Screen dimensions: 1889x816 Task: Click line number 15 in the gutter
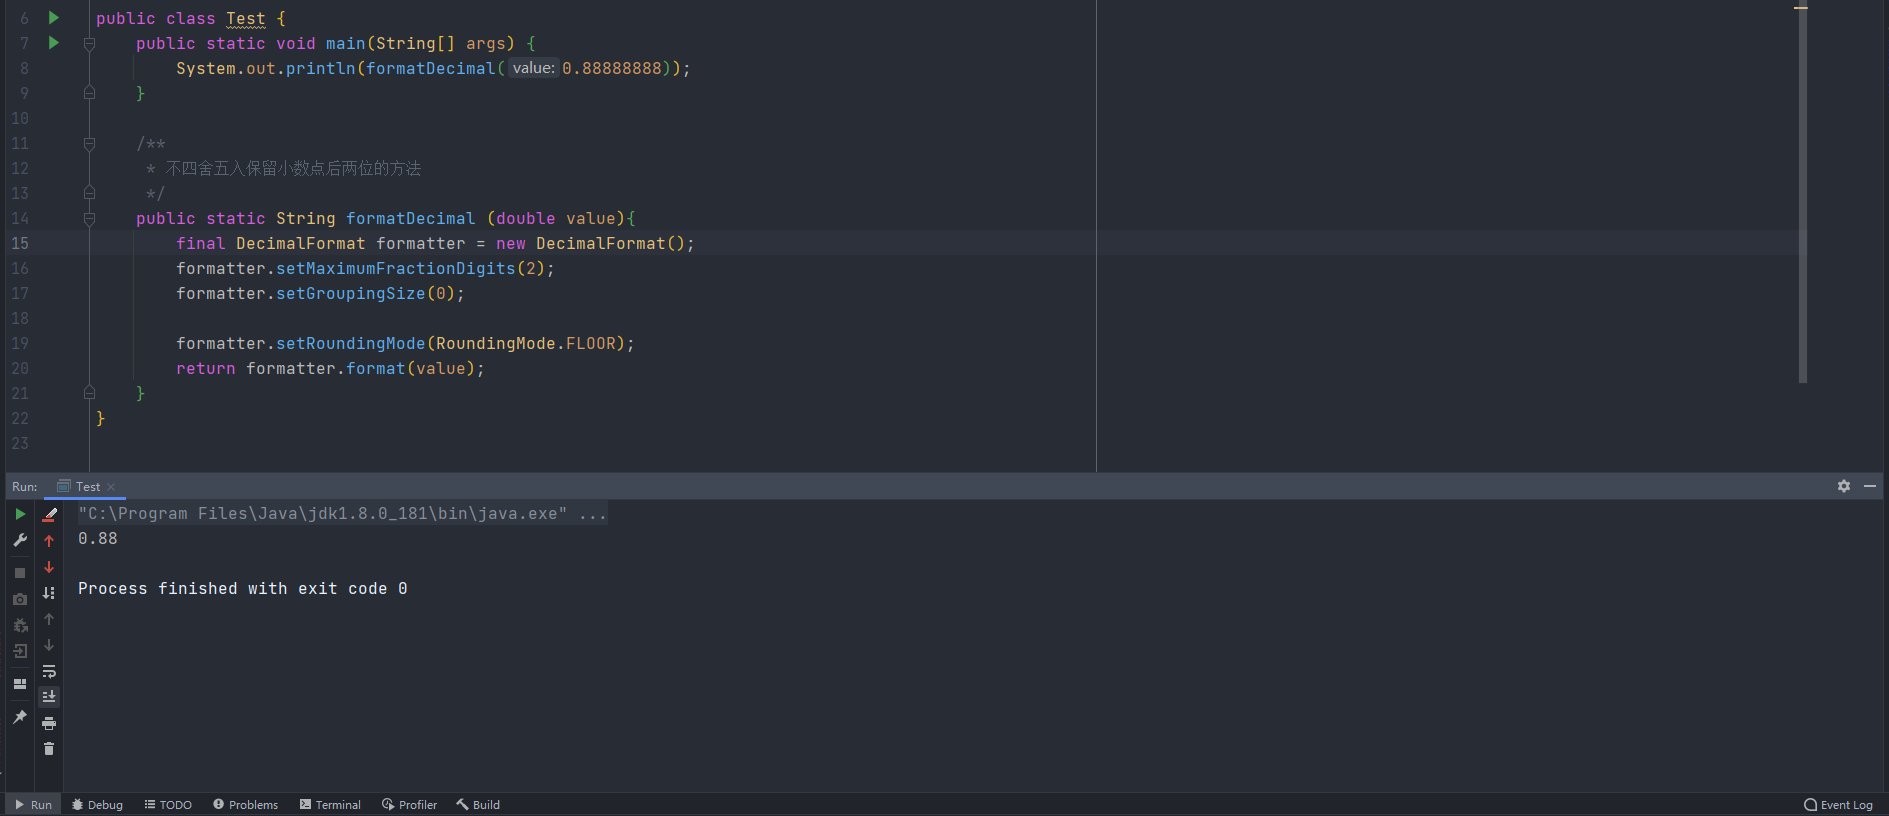(x=20, y=244)
